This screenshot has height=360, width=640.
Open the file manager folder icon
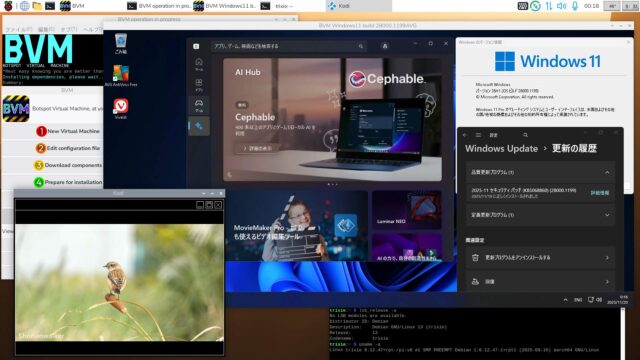[x=37, y=6]
